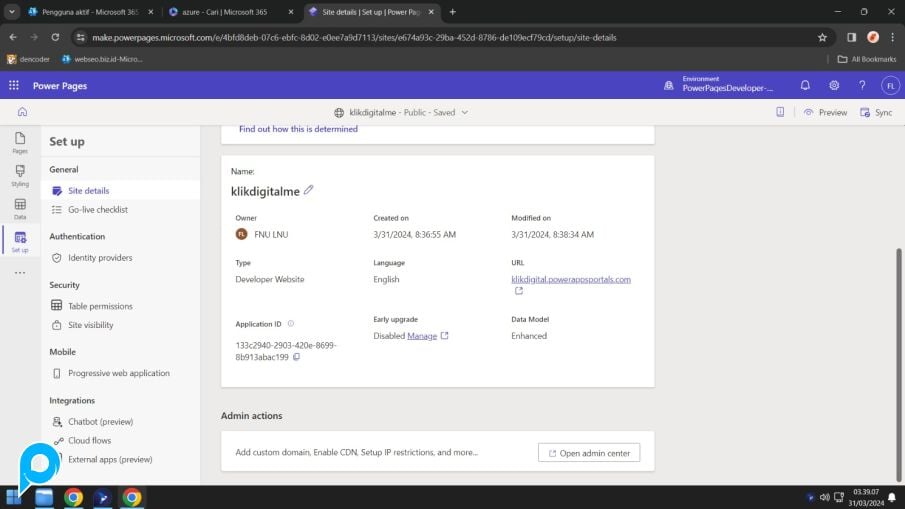The width and height of the screenshot is (905, 509).
Task: Click the Help question mark icon
Action: pyautogui.click(x=861, y=86)
